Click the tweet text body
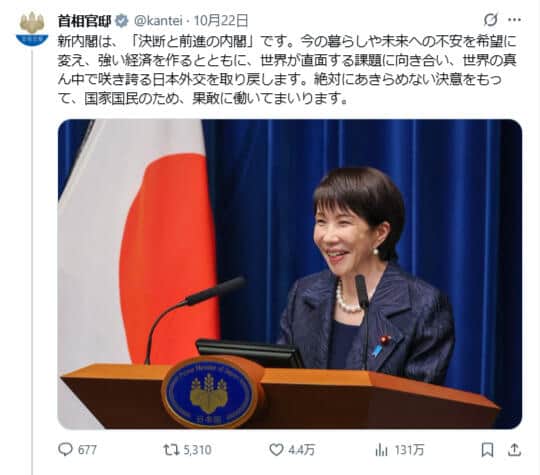540x475 pixels. pos(287,70)
